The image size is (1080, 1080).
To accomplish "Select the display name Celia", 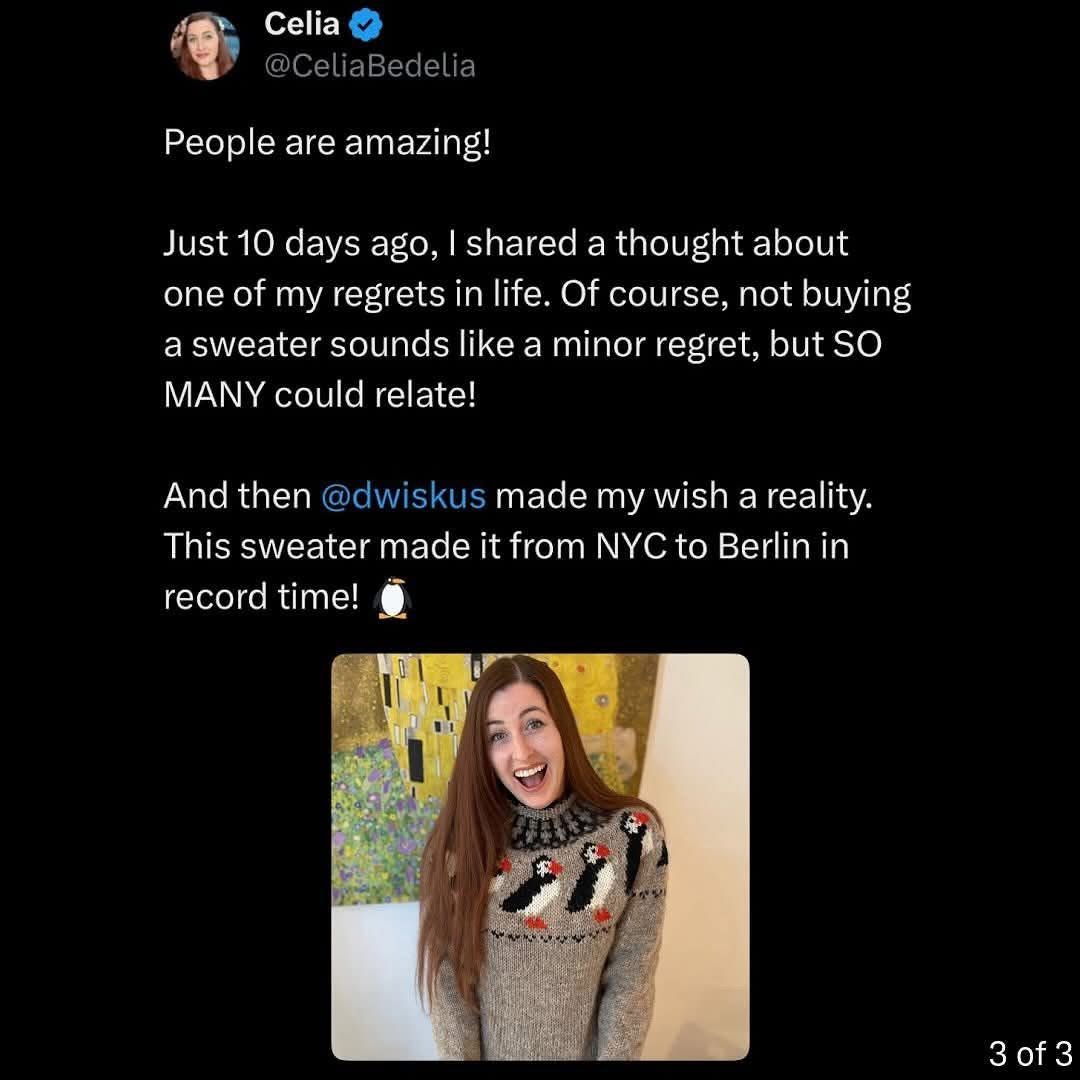I will (x=302, y=25).
